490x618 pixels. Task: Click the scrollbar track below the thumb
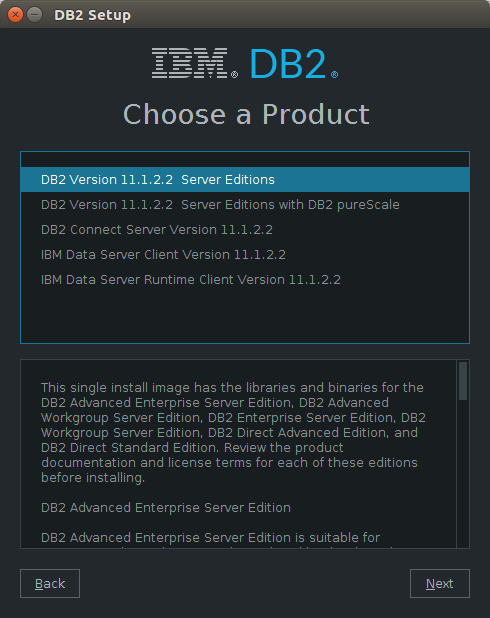(463, 473)
